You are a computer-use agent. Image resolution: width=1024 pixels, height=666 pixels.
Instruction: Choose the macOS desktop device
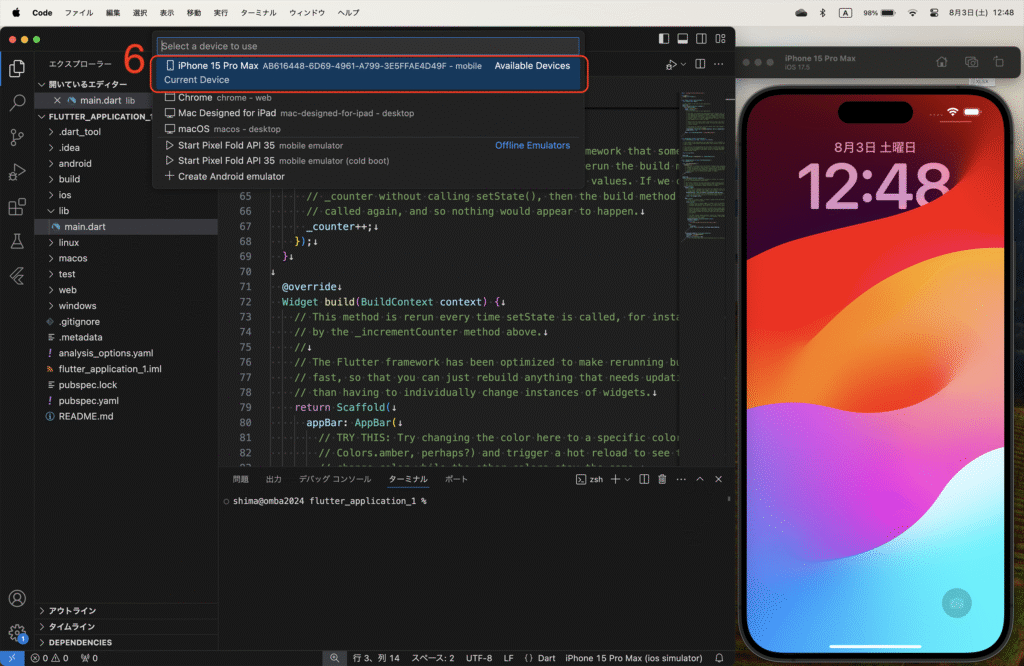point(368,129)
